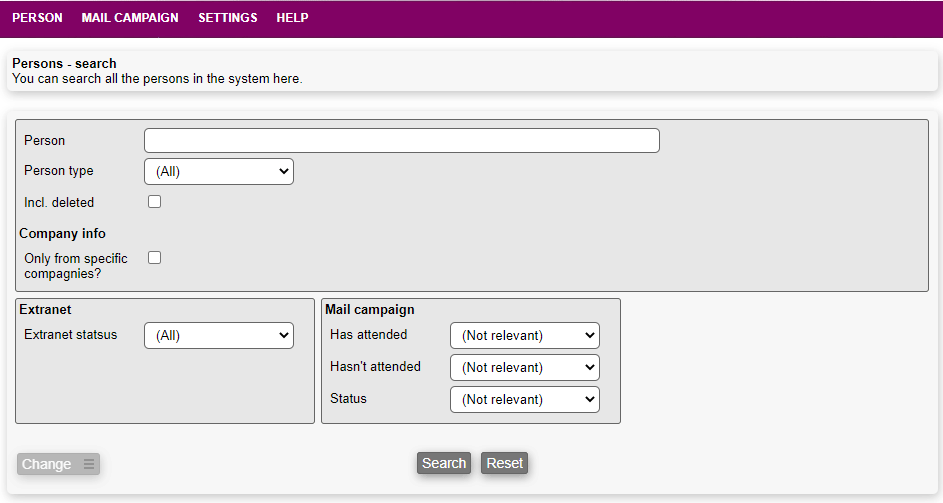Enable the Incl. deleted checkbox

(154, 202)
